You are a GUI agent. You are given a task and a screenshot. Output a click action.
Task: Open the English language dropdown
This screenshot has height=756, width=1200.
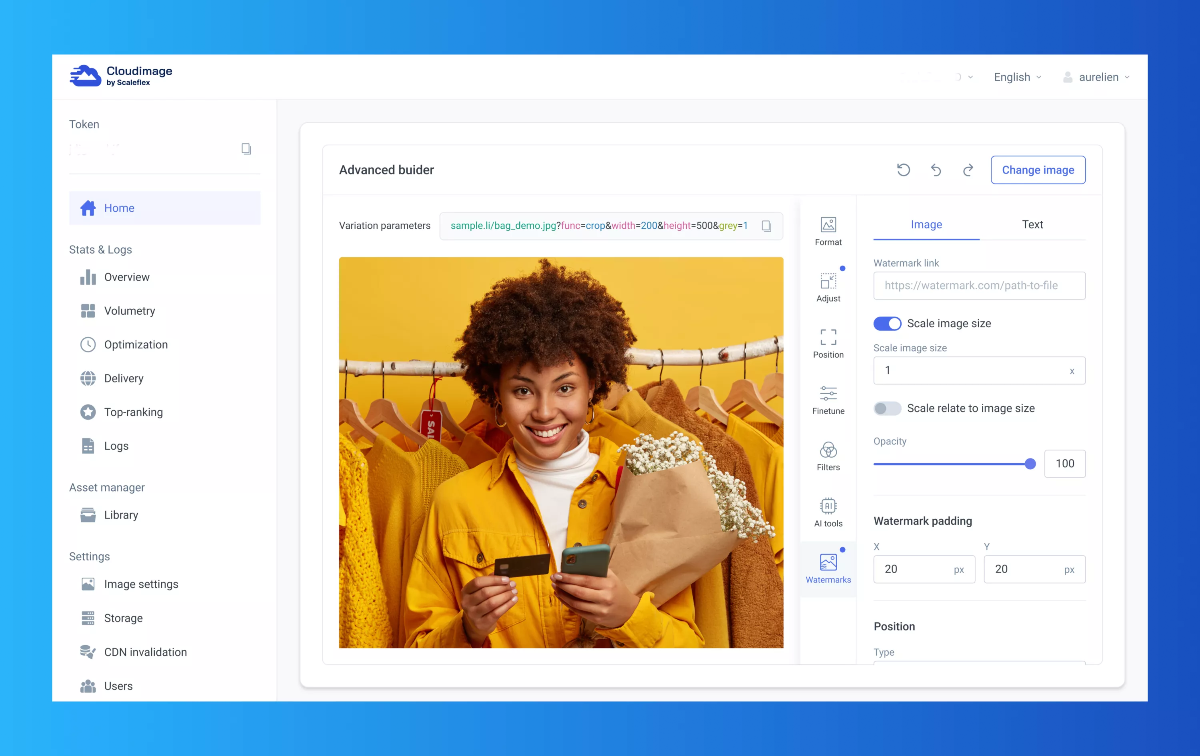click(1017, 77)
